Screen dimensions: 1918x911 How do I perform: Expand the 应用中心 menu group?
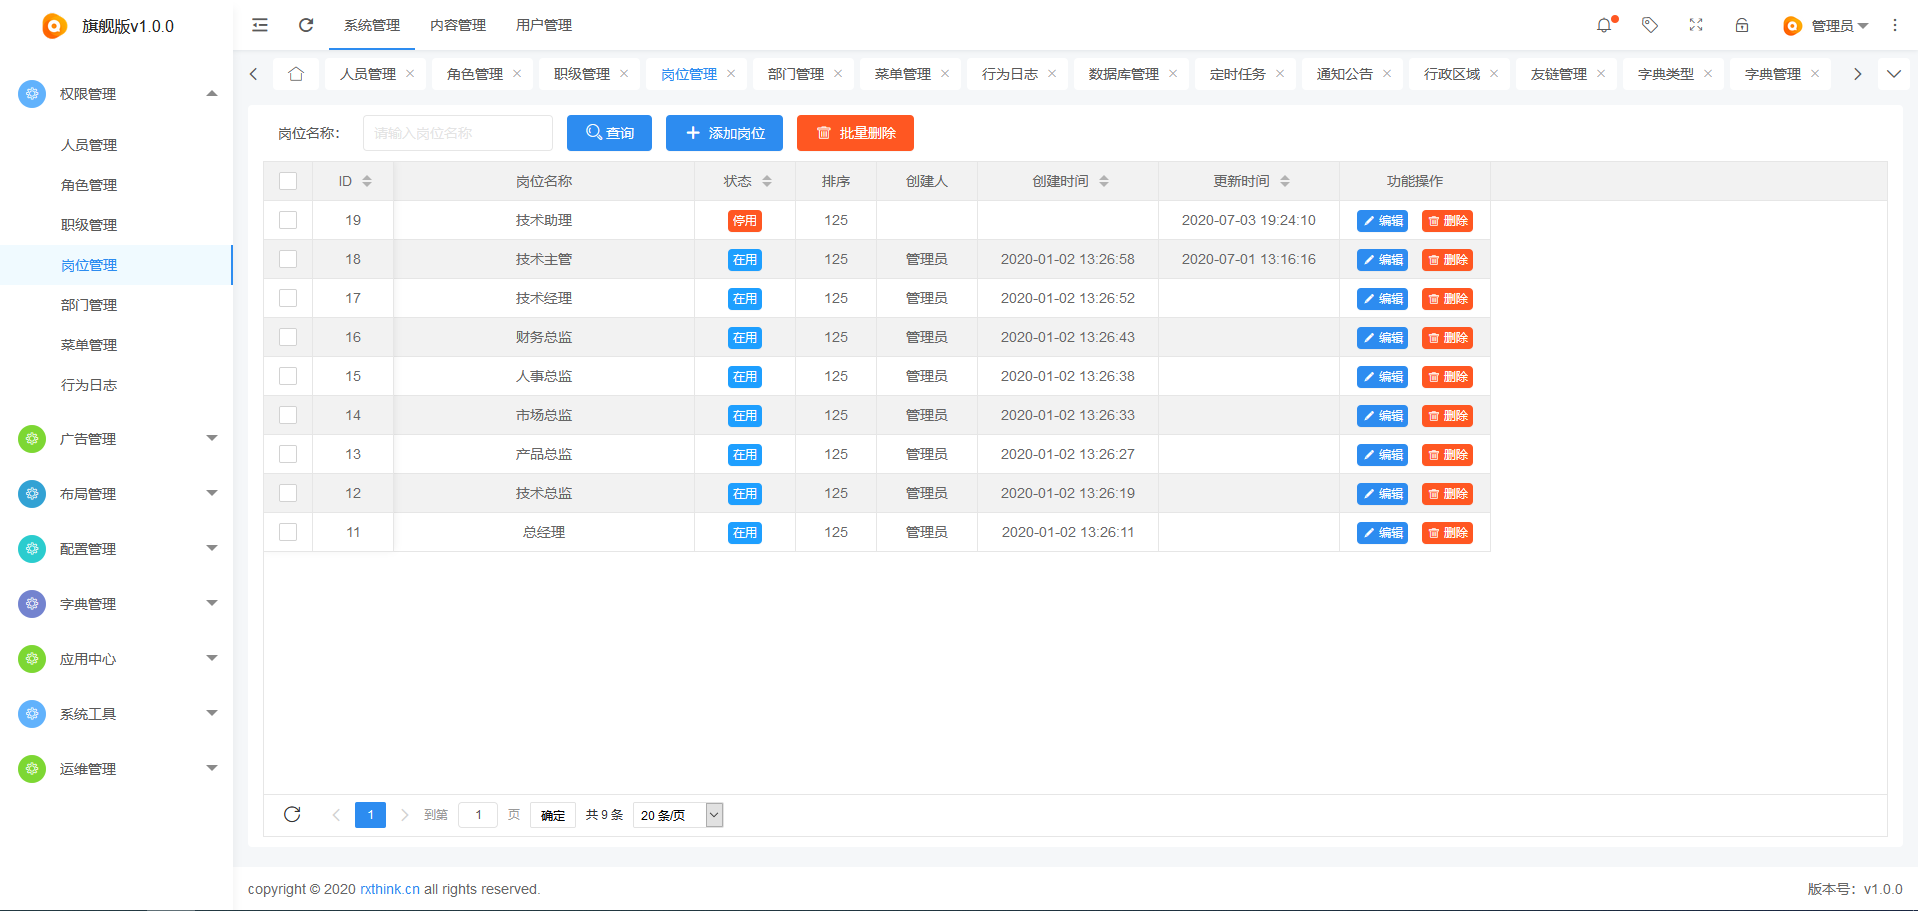pos(212,658)
